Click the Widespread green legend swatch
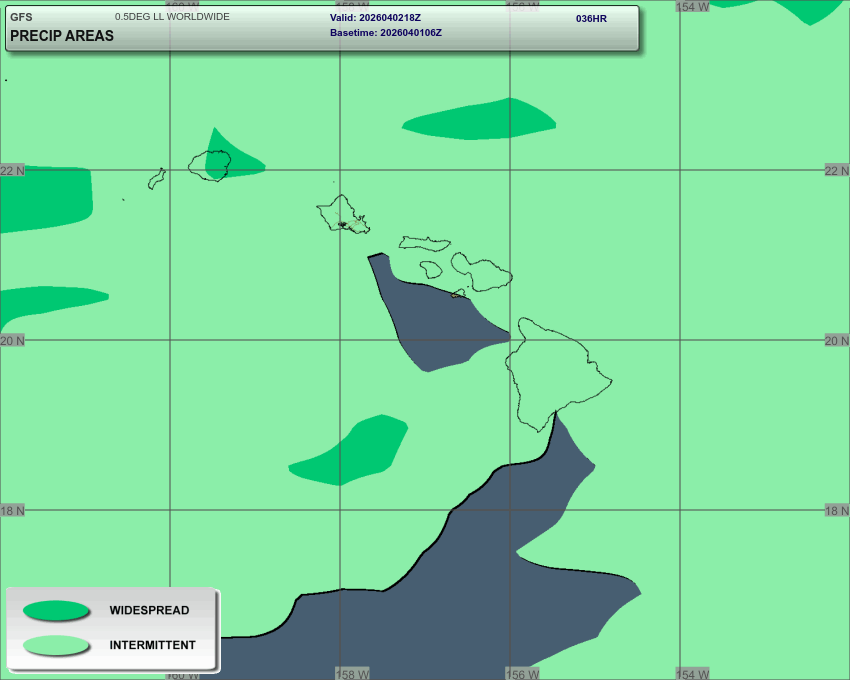 tap(56, 610)
